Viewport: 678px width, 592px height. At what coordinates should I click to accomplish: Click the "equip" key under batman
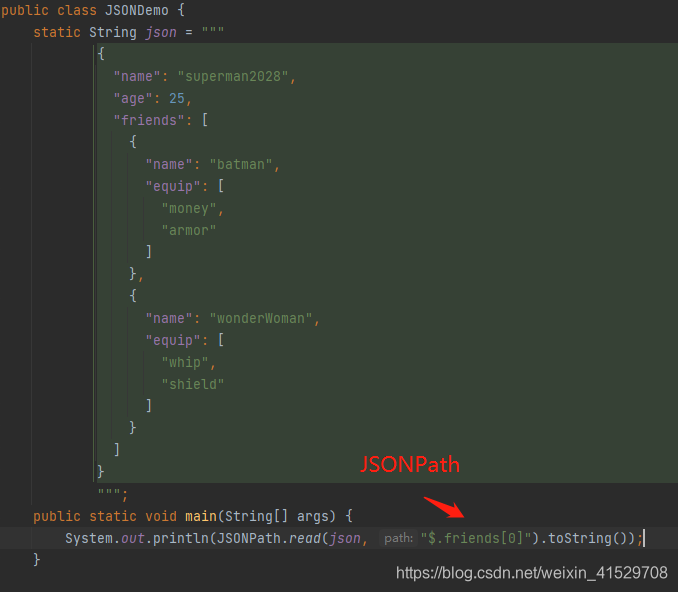point(173,186)
